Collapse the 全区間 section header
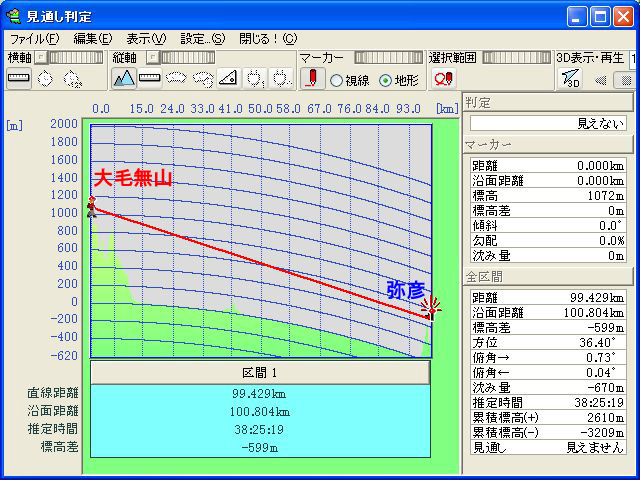Screen dimensions: 640x480 [x=548, y=277]
